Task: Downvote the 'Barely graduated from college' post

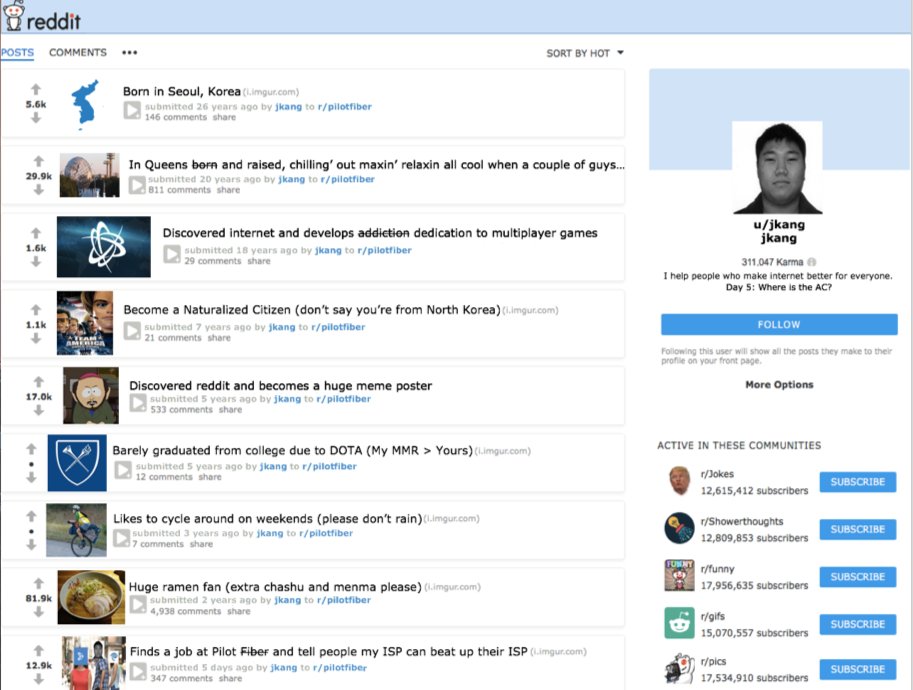Action: [31, 477]
